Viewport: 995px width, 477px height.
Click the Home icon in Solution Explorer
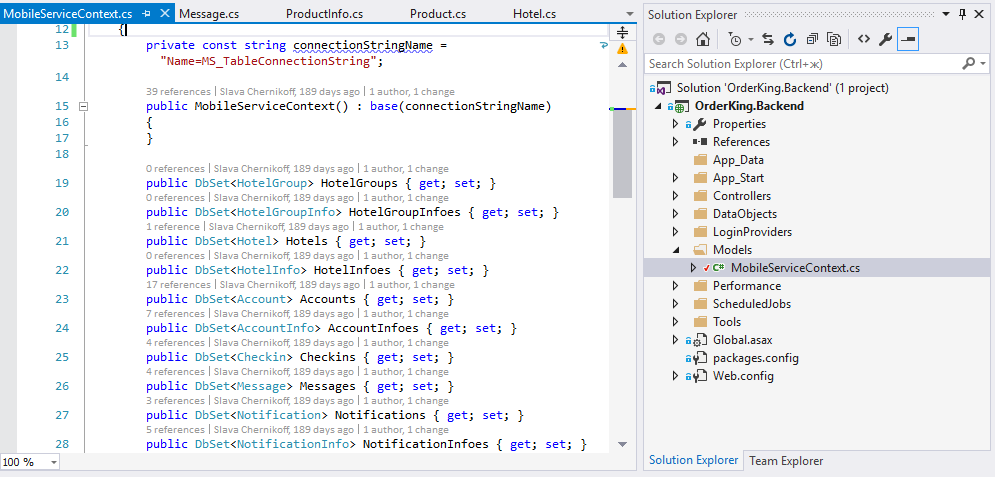pyautogui.click(x=704, y=39)
